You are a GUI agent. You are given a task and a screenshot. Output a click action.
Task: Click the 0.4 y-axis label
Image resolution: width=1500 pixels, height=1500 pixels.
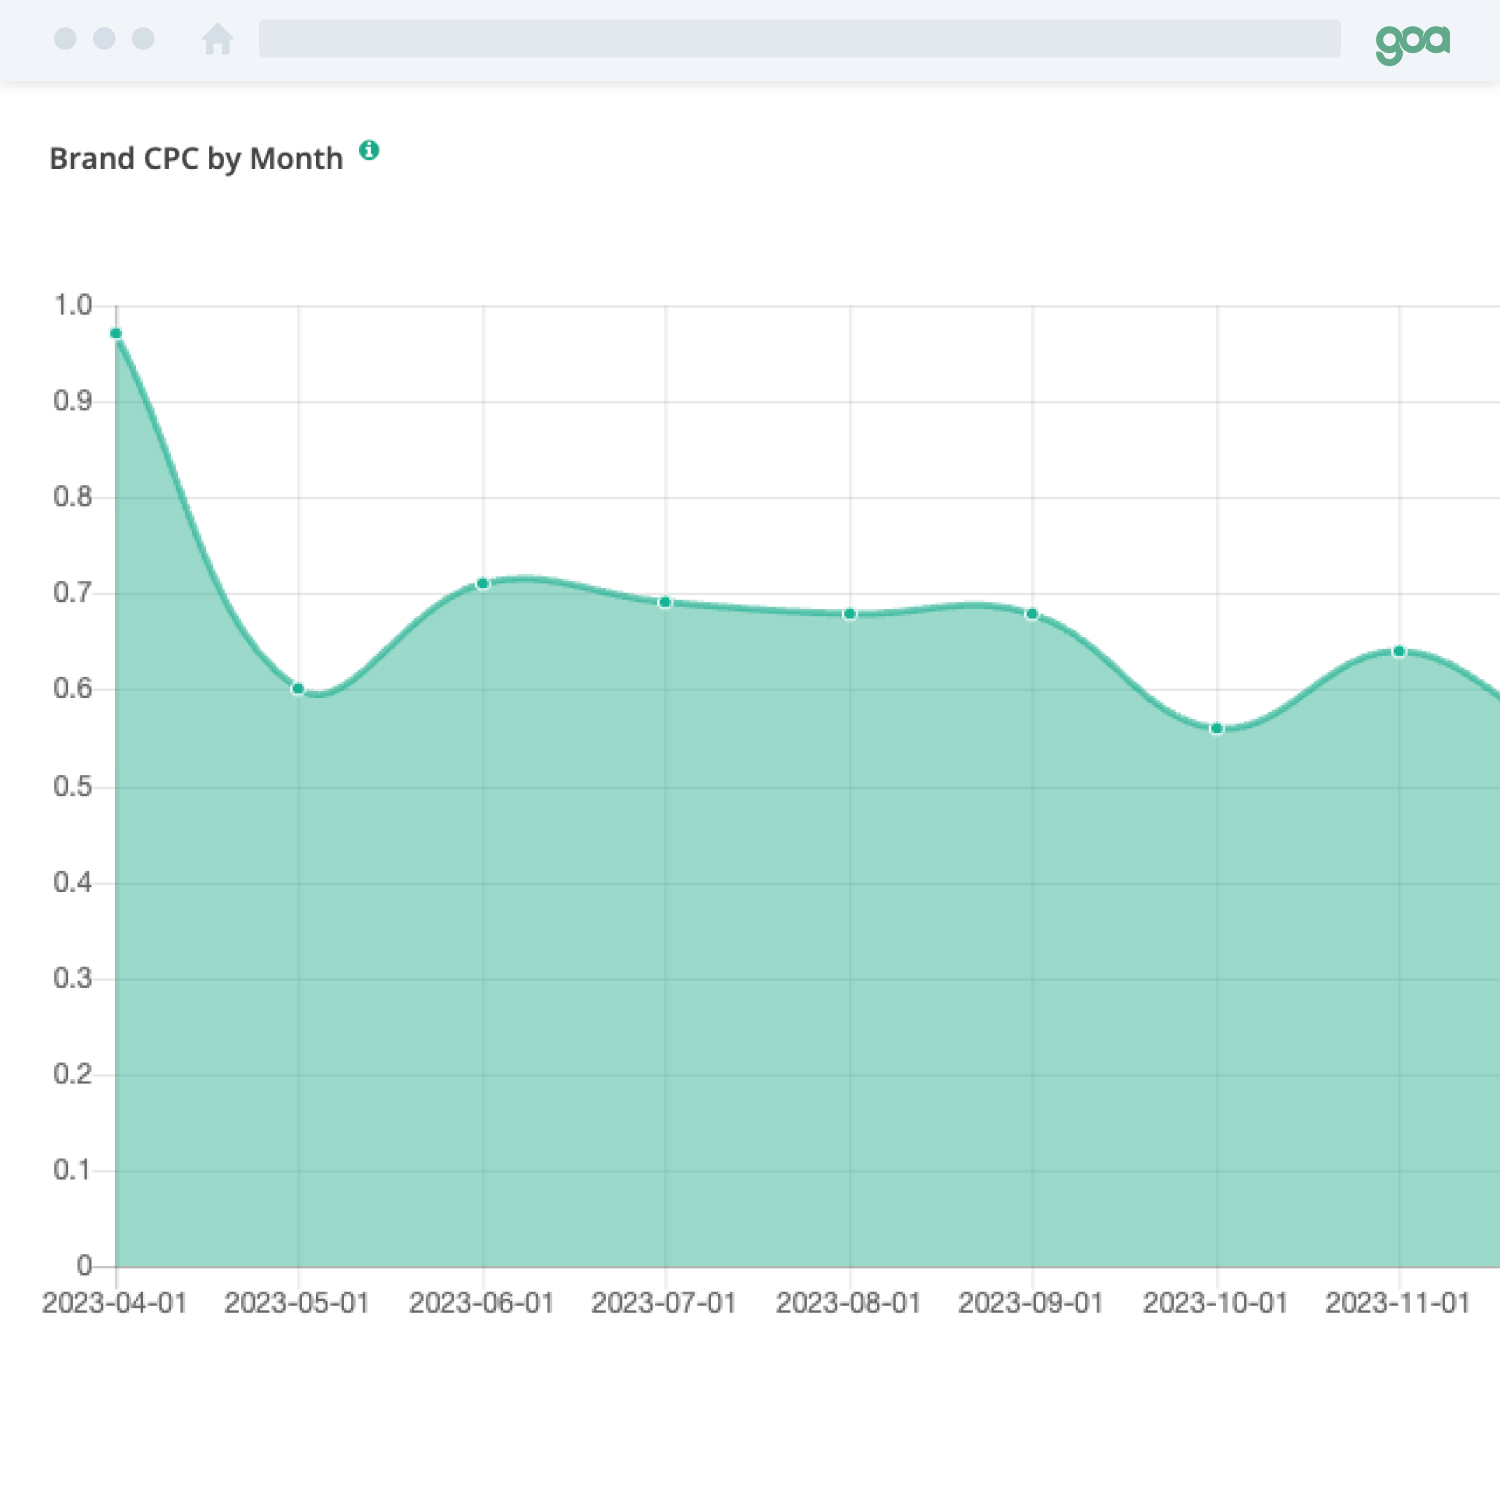[x=73, y=882]
